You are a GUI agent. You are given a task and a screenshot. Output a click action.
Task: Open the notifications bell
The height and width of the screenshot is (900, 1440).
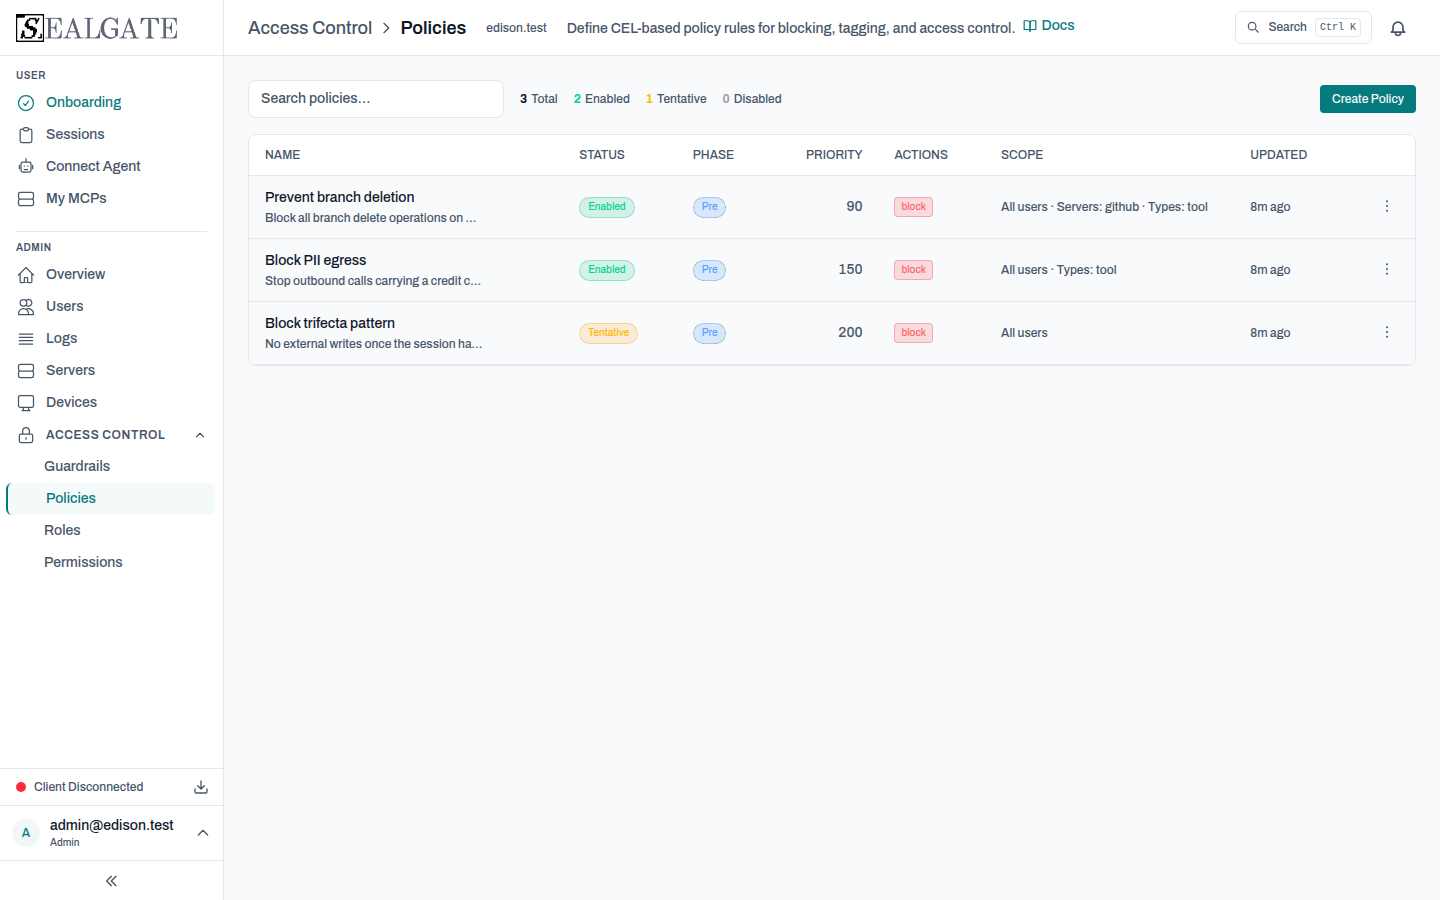pyautogui.click(x=1398, y=28)
